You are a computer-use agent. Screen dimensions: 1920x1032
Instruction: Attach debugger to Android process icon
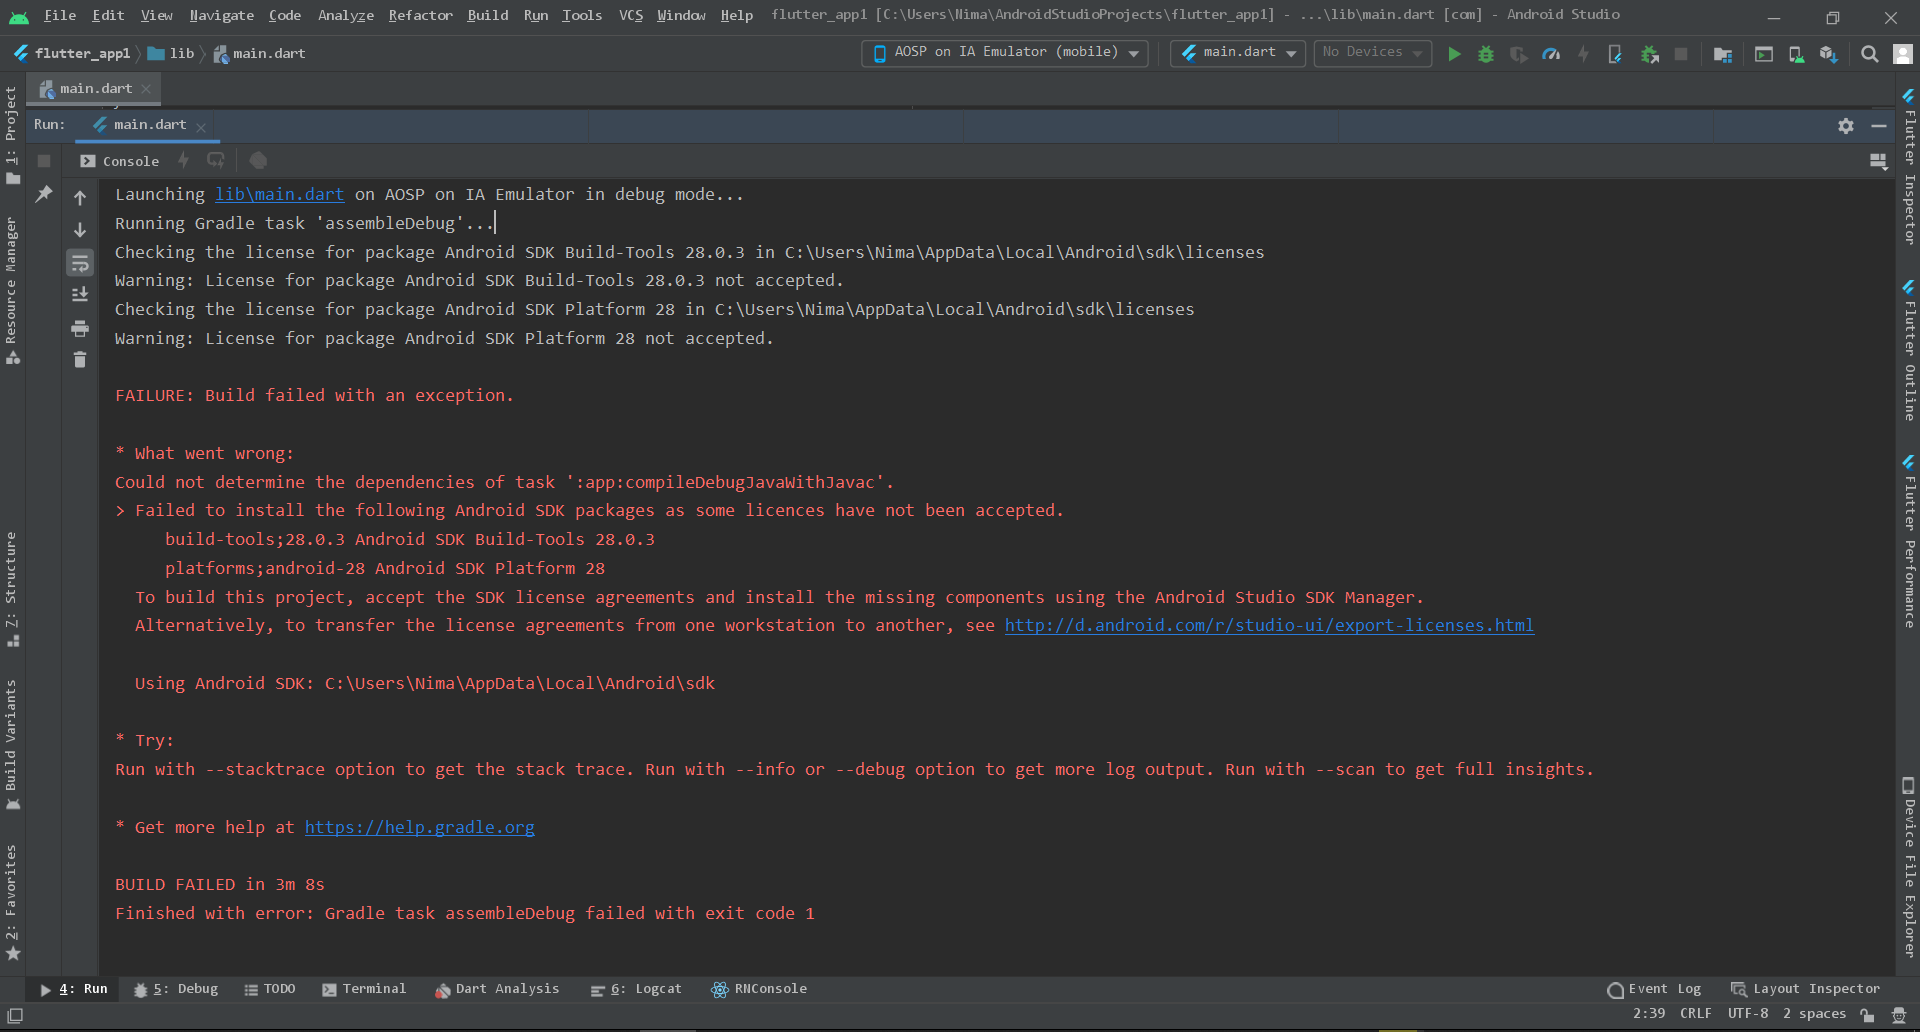pos(1649,54)
